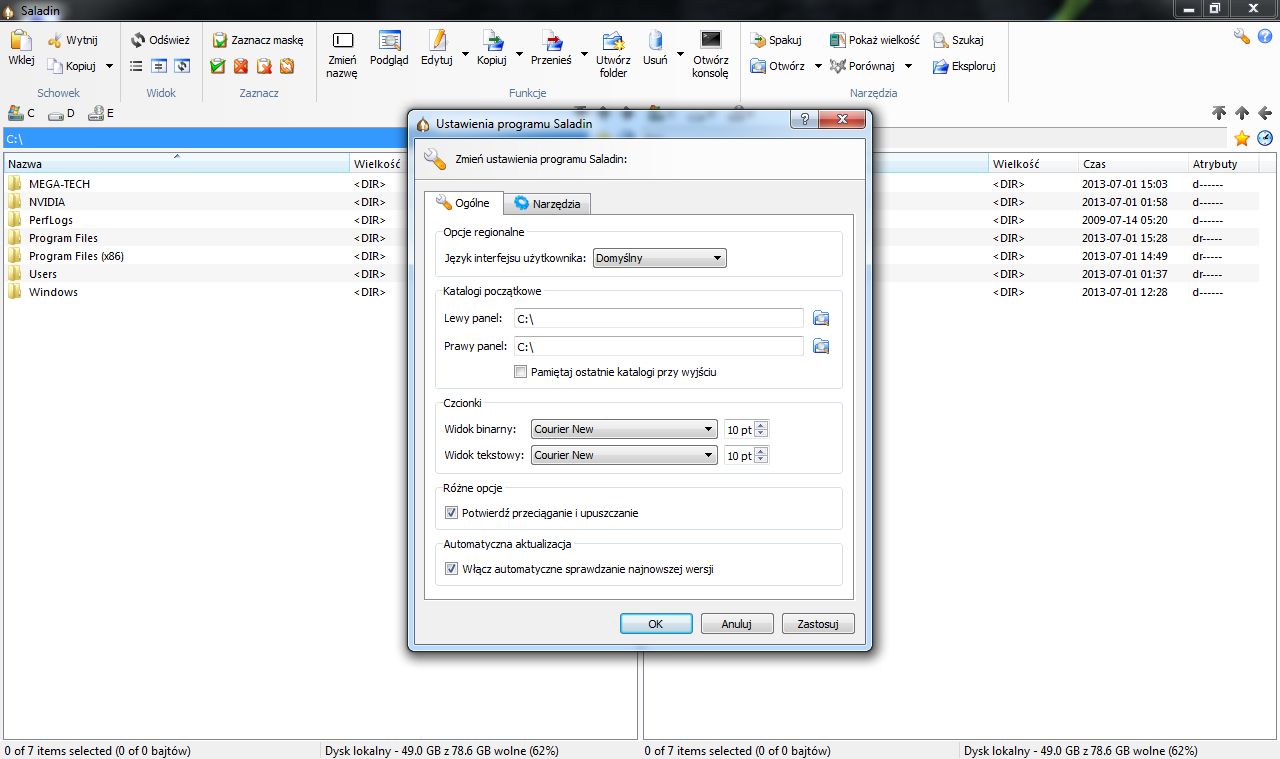Click the Porównaj compare icon

[838, 66]
